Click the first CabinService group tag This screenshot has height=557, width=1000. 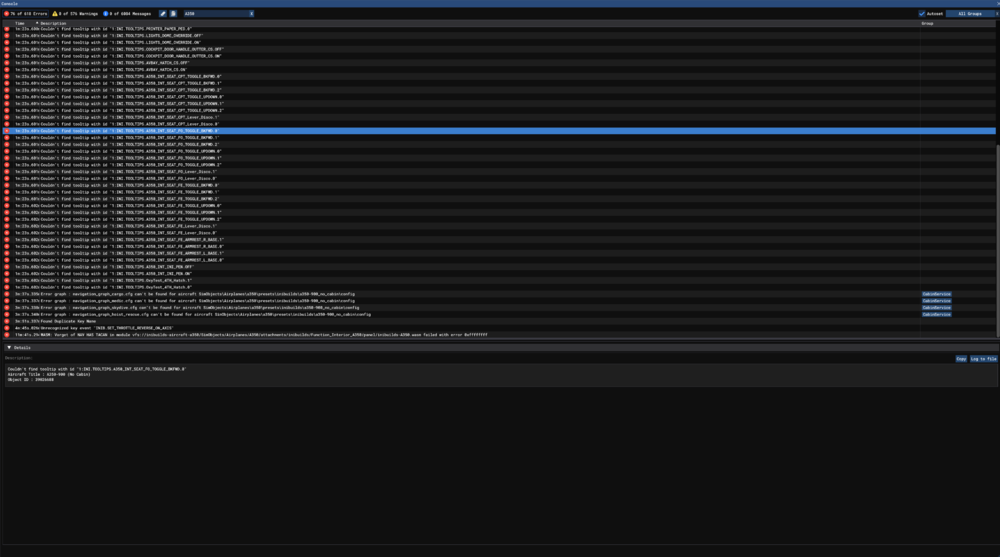[x=937, y=294]
